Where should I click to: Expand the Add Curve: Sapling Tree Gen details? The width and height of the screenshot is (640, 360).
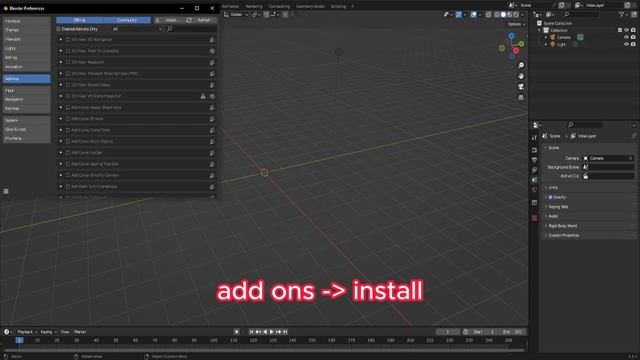coord(61,164)
